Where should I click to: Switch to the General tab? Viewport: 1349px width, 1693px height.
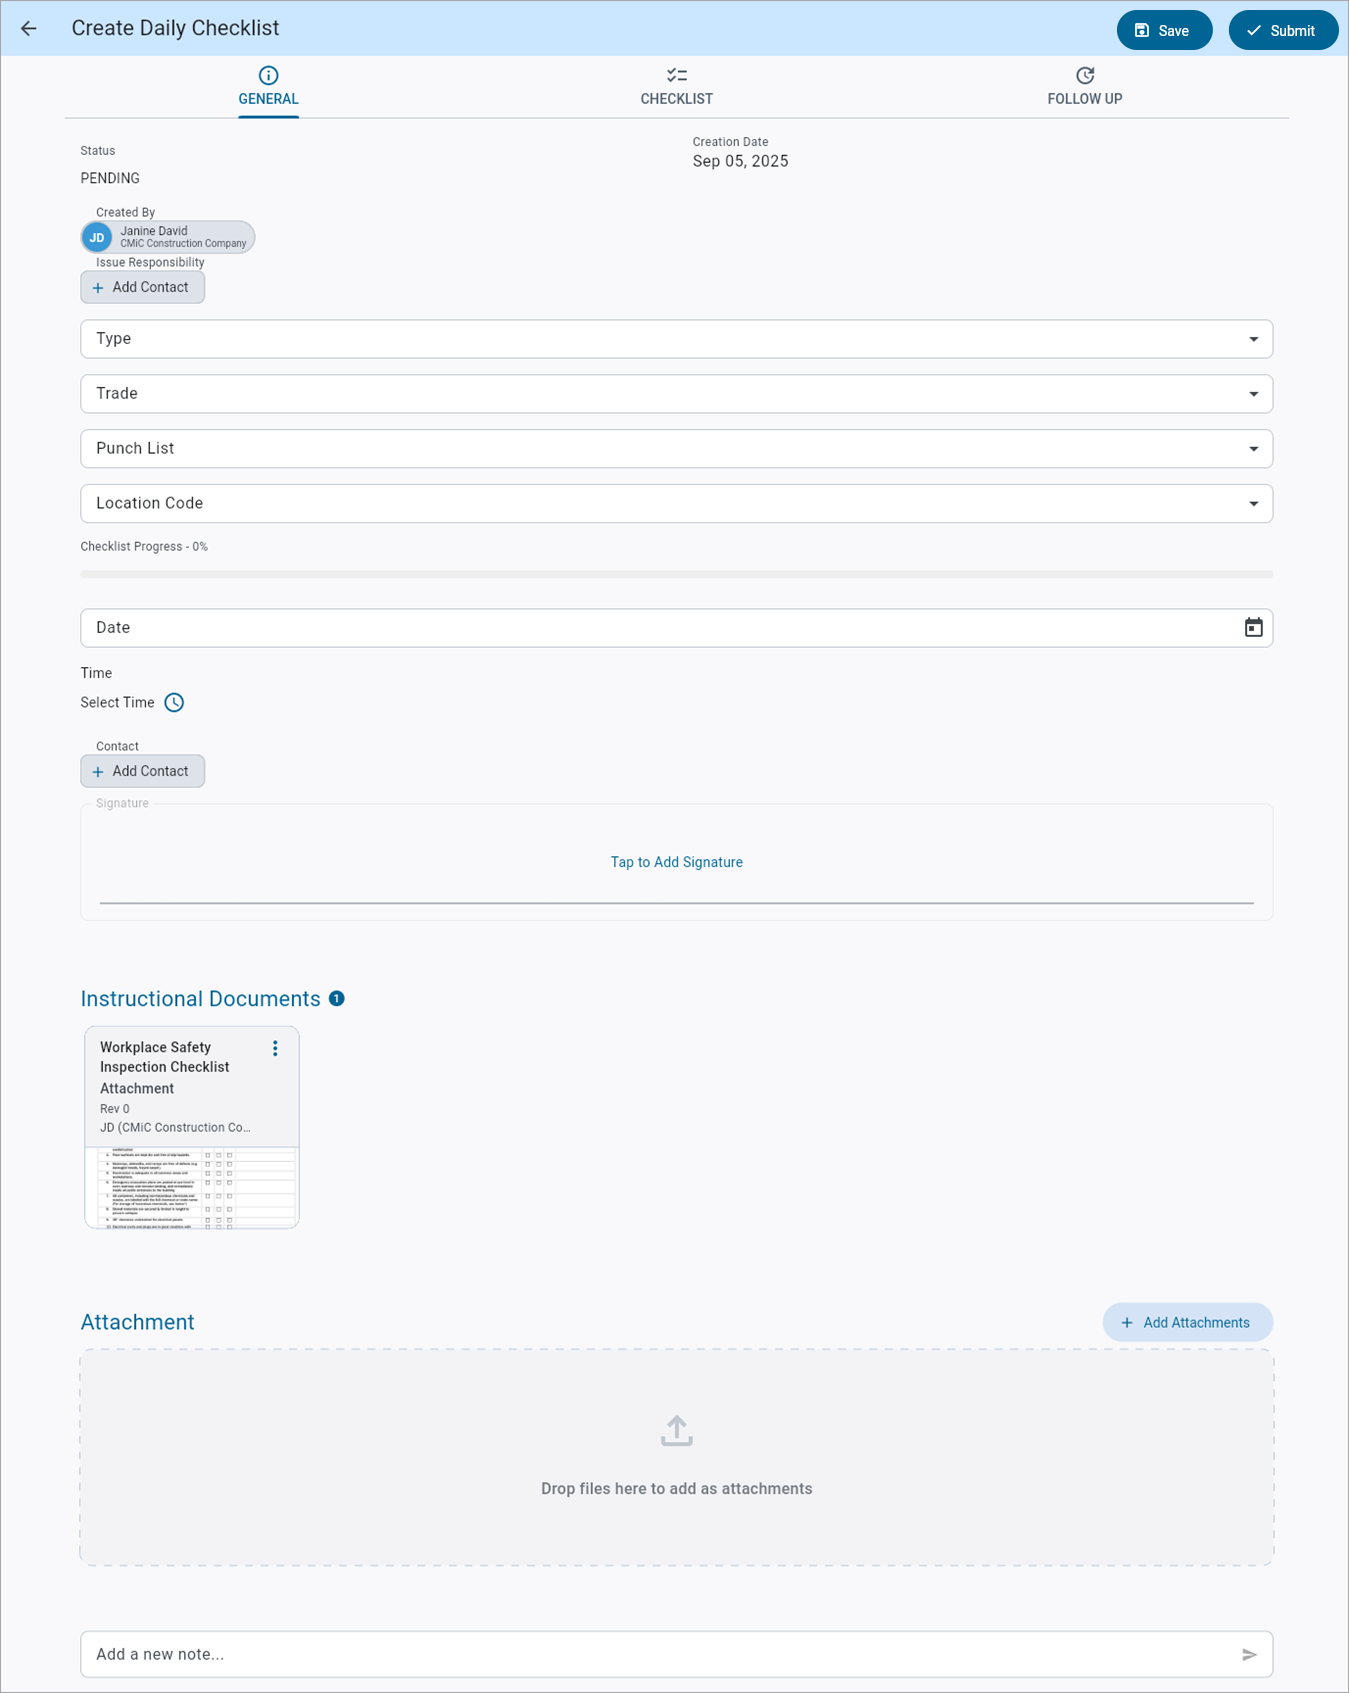click(x=268, y=87)
